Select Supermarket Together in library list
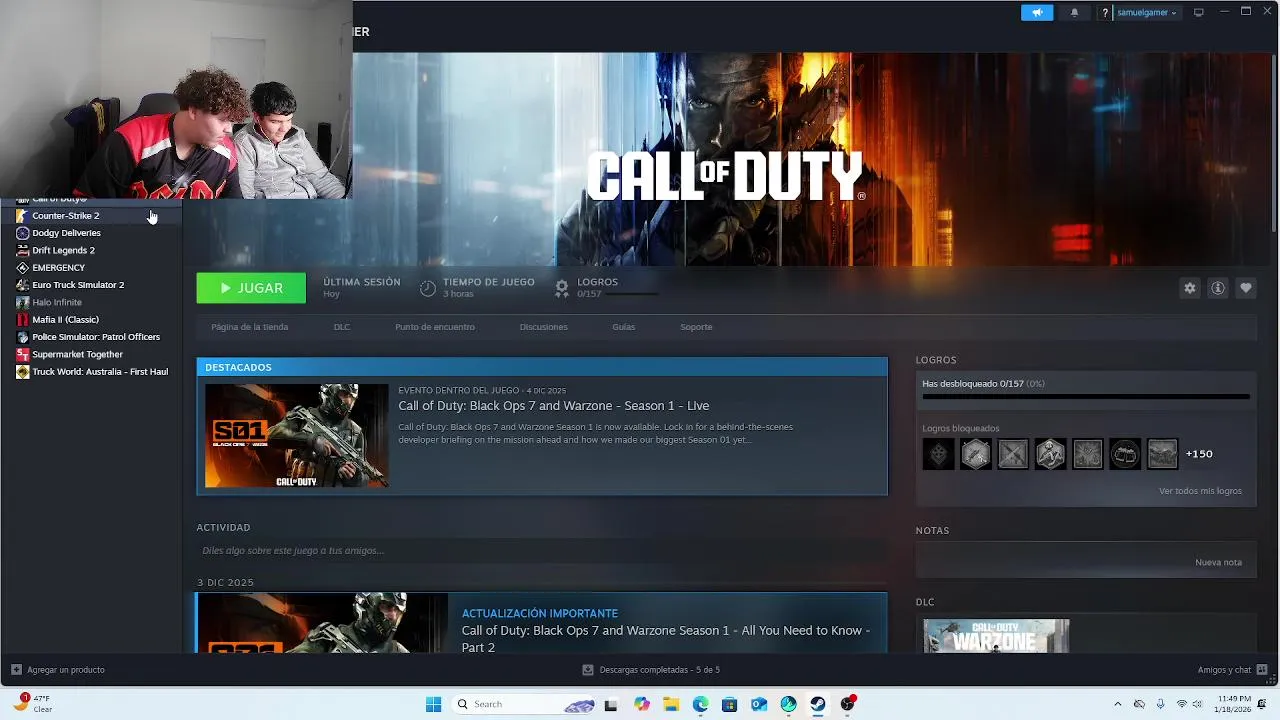Viewport: 1280px width, 720px height. tap(91, 354)
